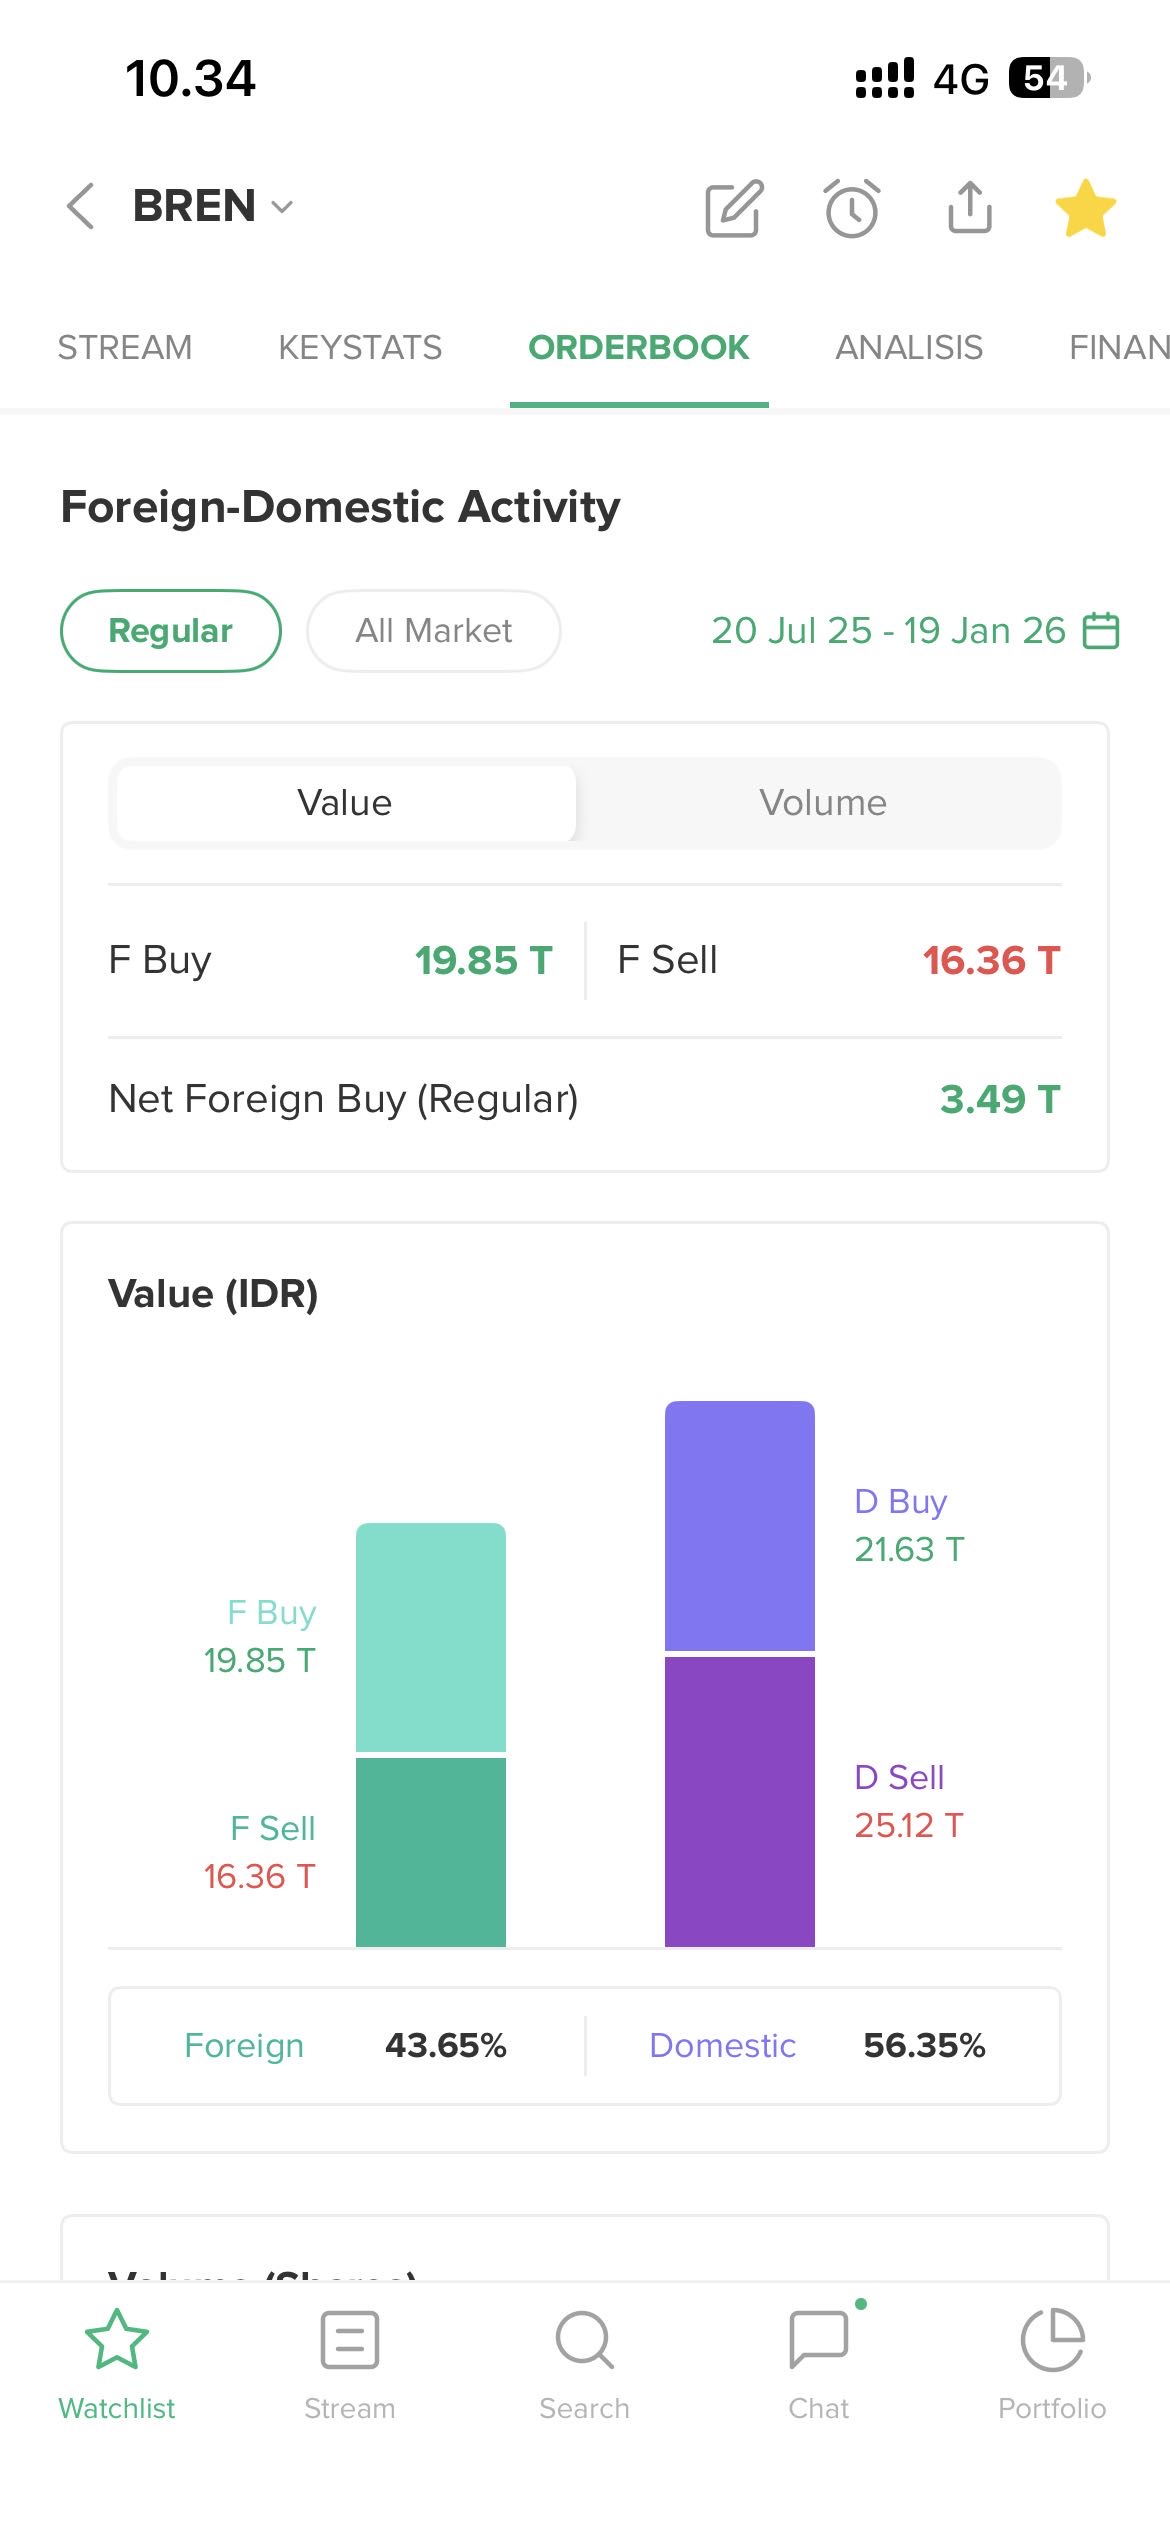
Task: Open the date range calendar icon
Action: tap(1101, 631)
